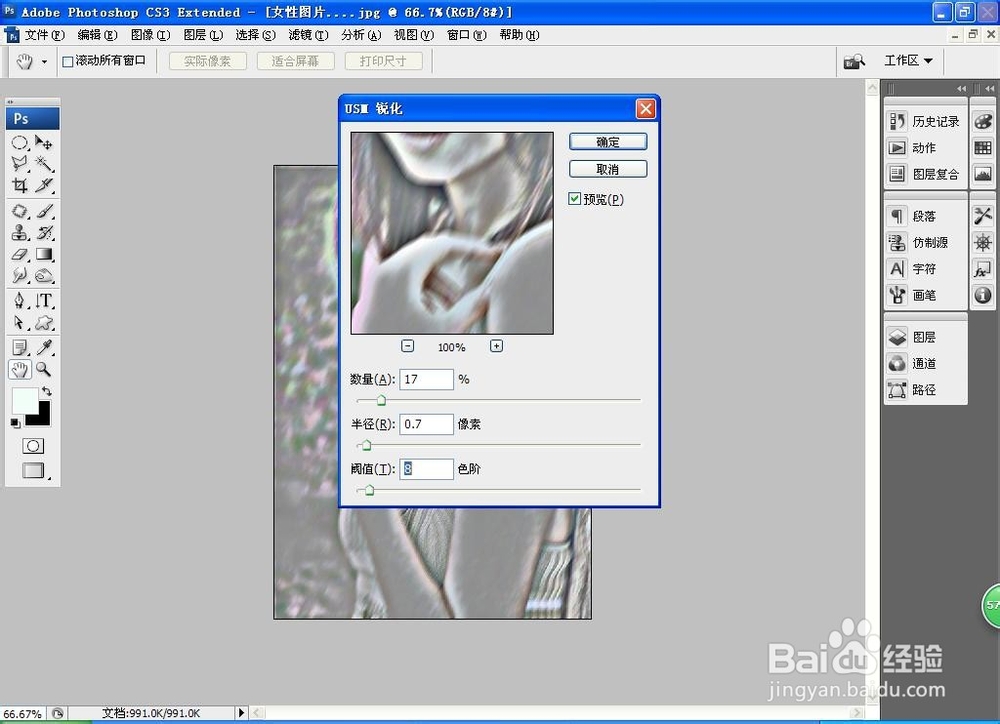Open the Window (窗口) menu
1000x724 pixels.
click(x=467, y=34)
